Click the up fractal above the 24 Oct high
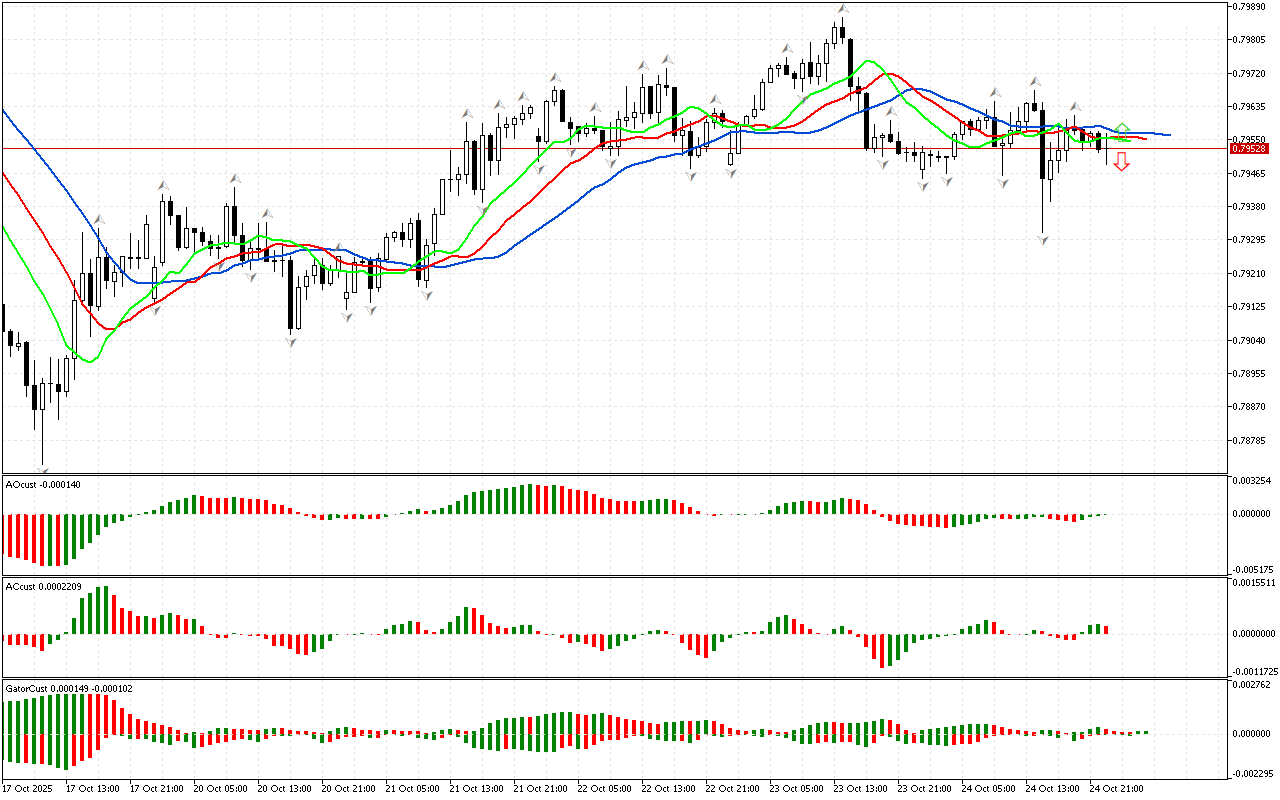 click(1036, 81)
